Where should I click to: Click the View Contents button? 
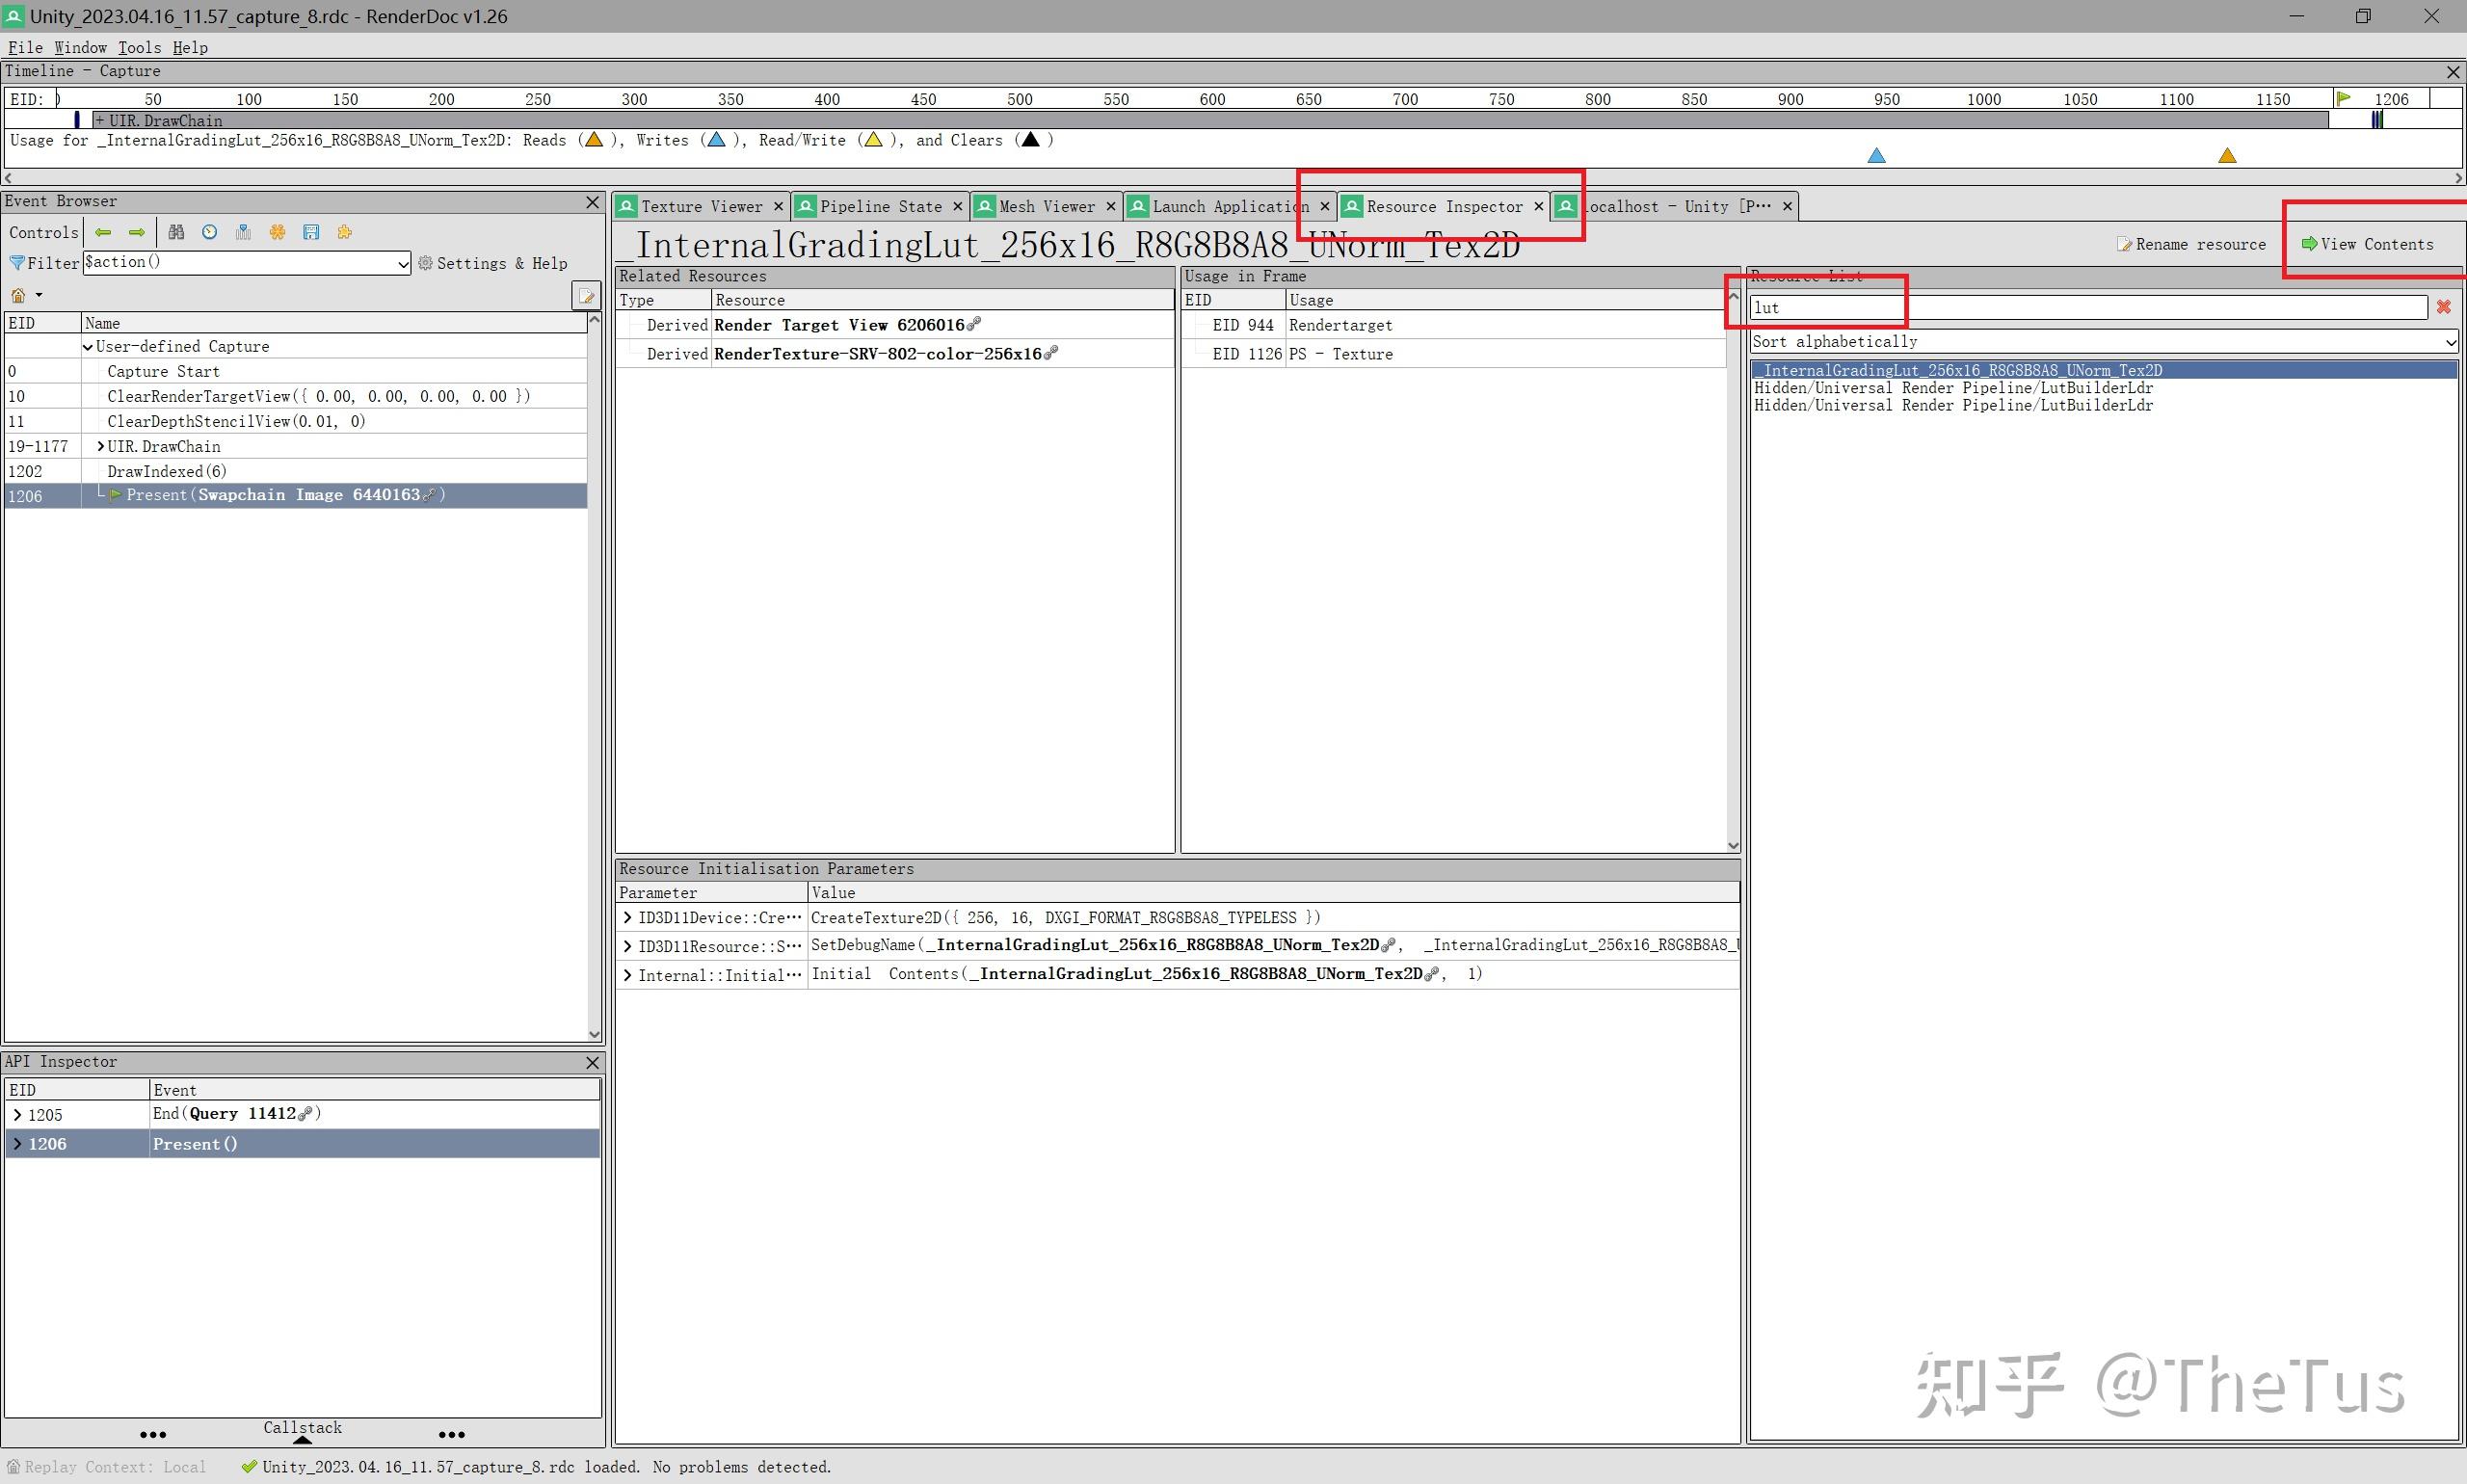[x=2367, y=244]
